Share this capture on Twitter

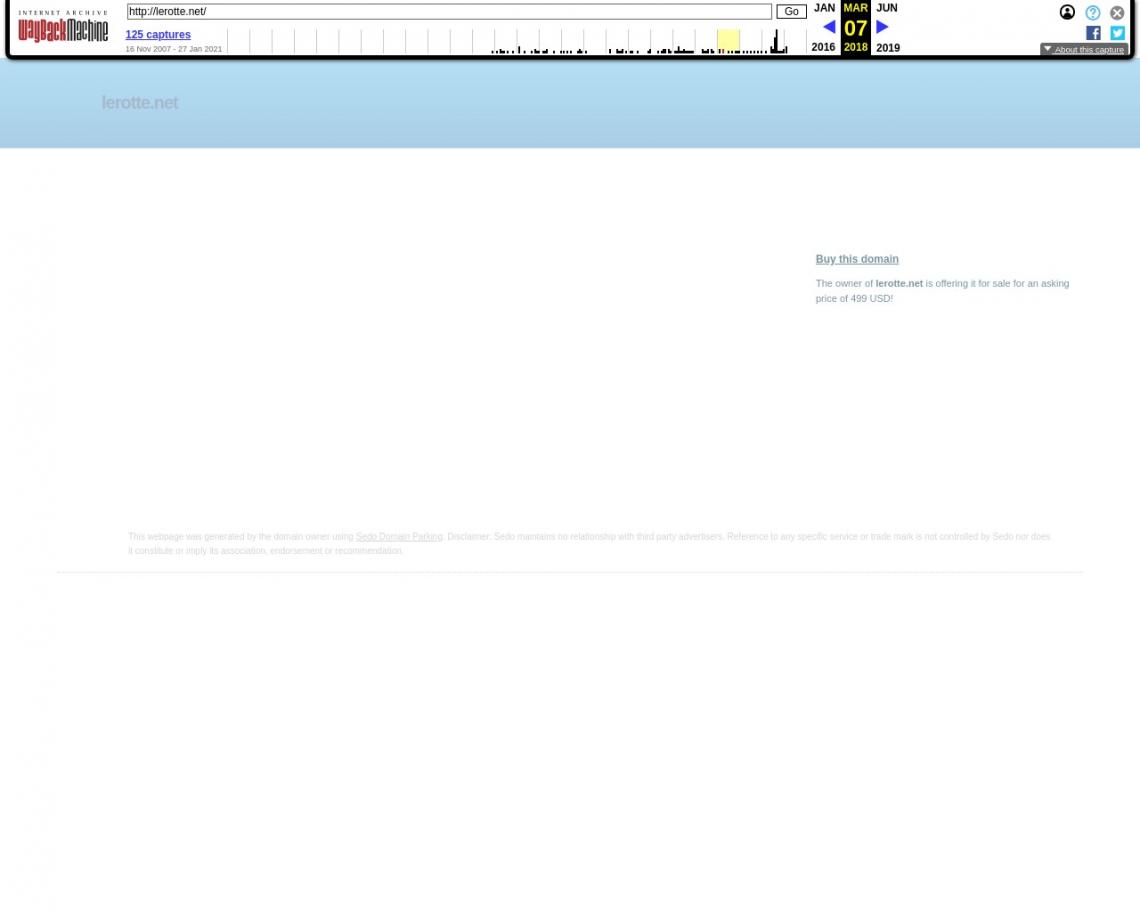coord(1117,33)
